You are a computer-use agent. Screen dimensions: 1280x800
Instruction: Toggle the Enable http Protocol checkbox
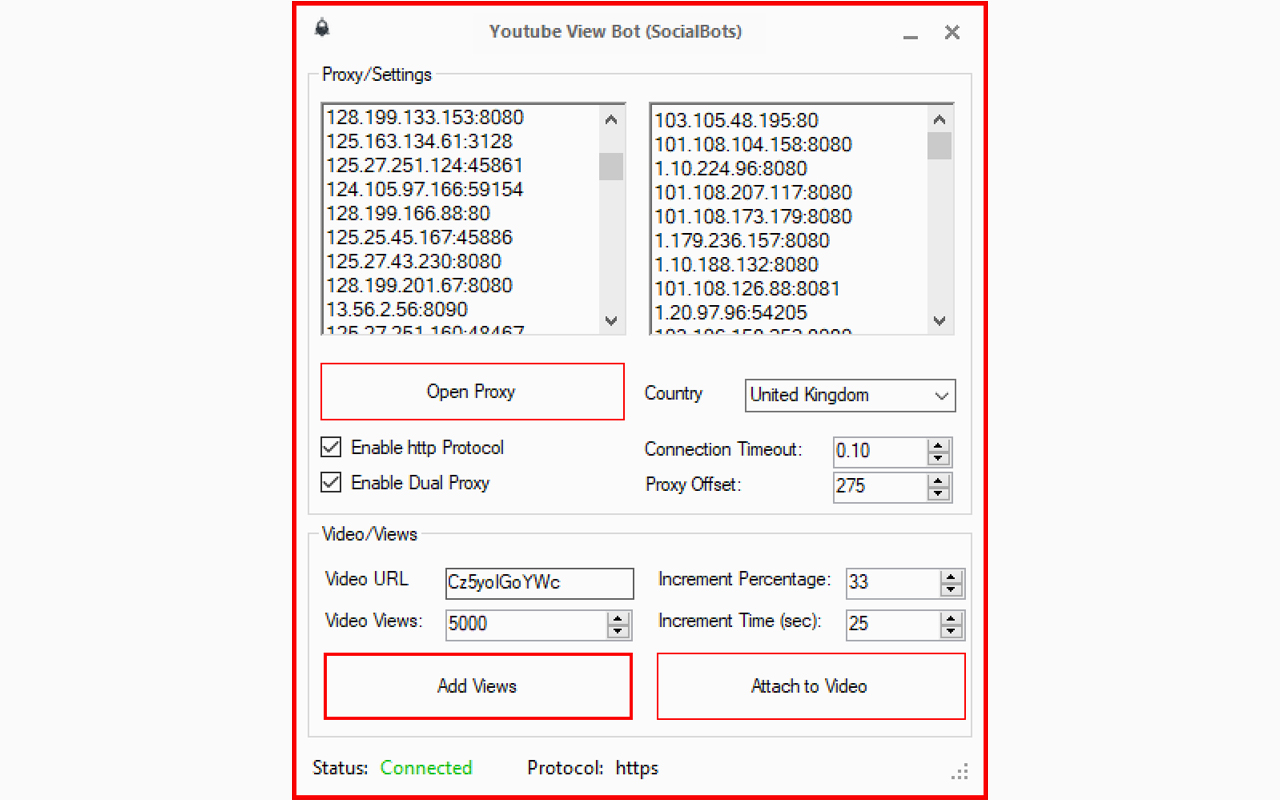click(x=330, y=447)
